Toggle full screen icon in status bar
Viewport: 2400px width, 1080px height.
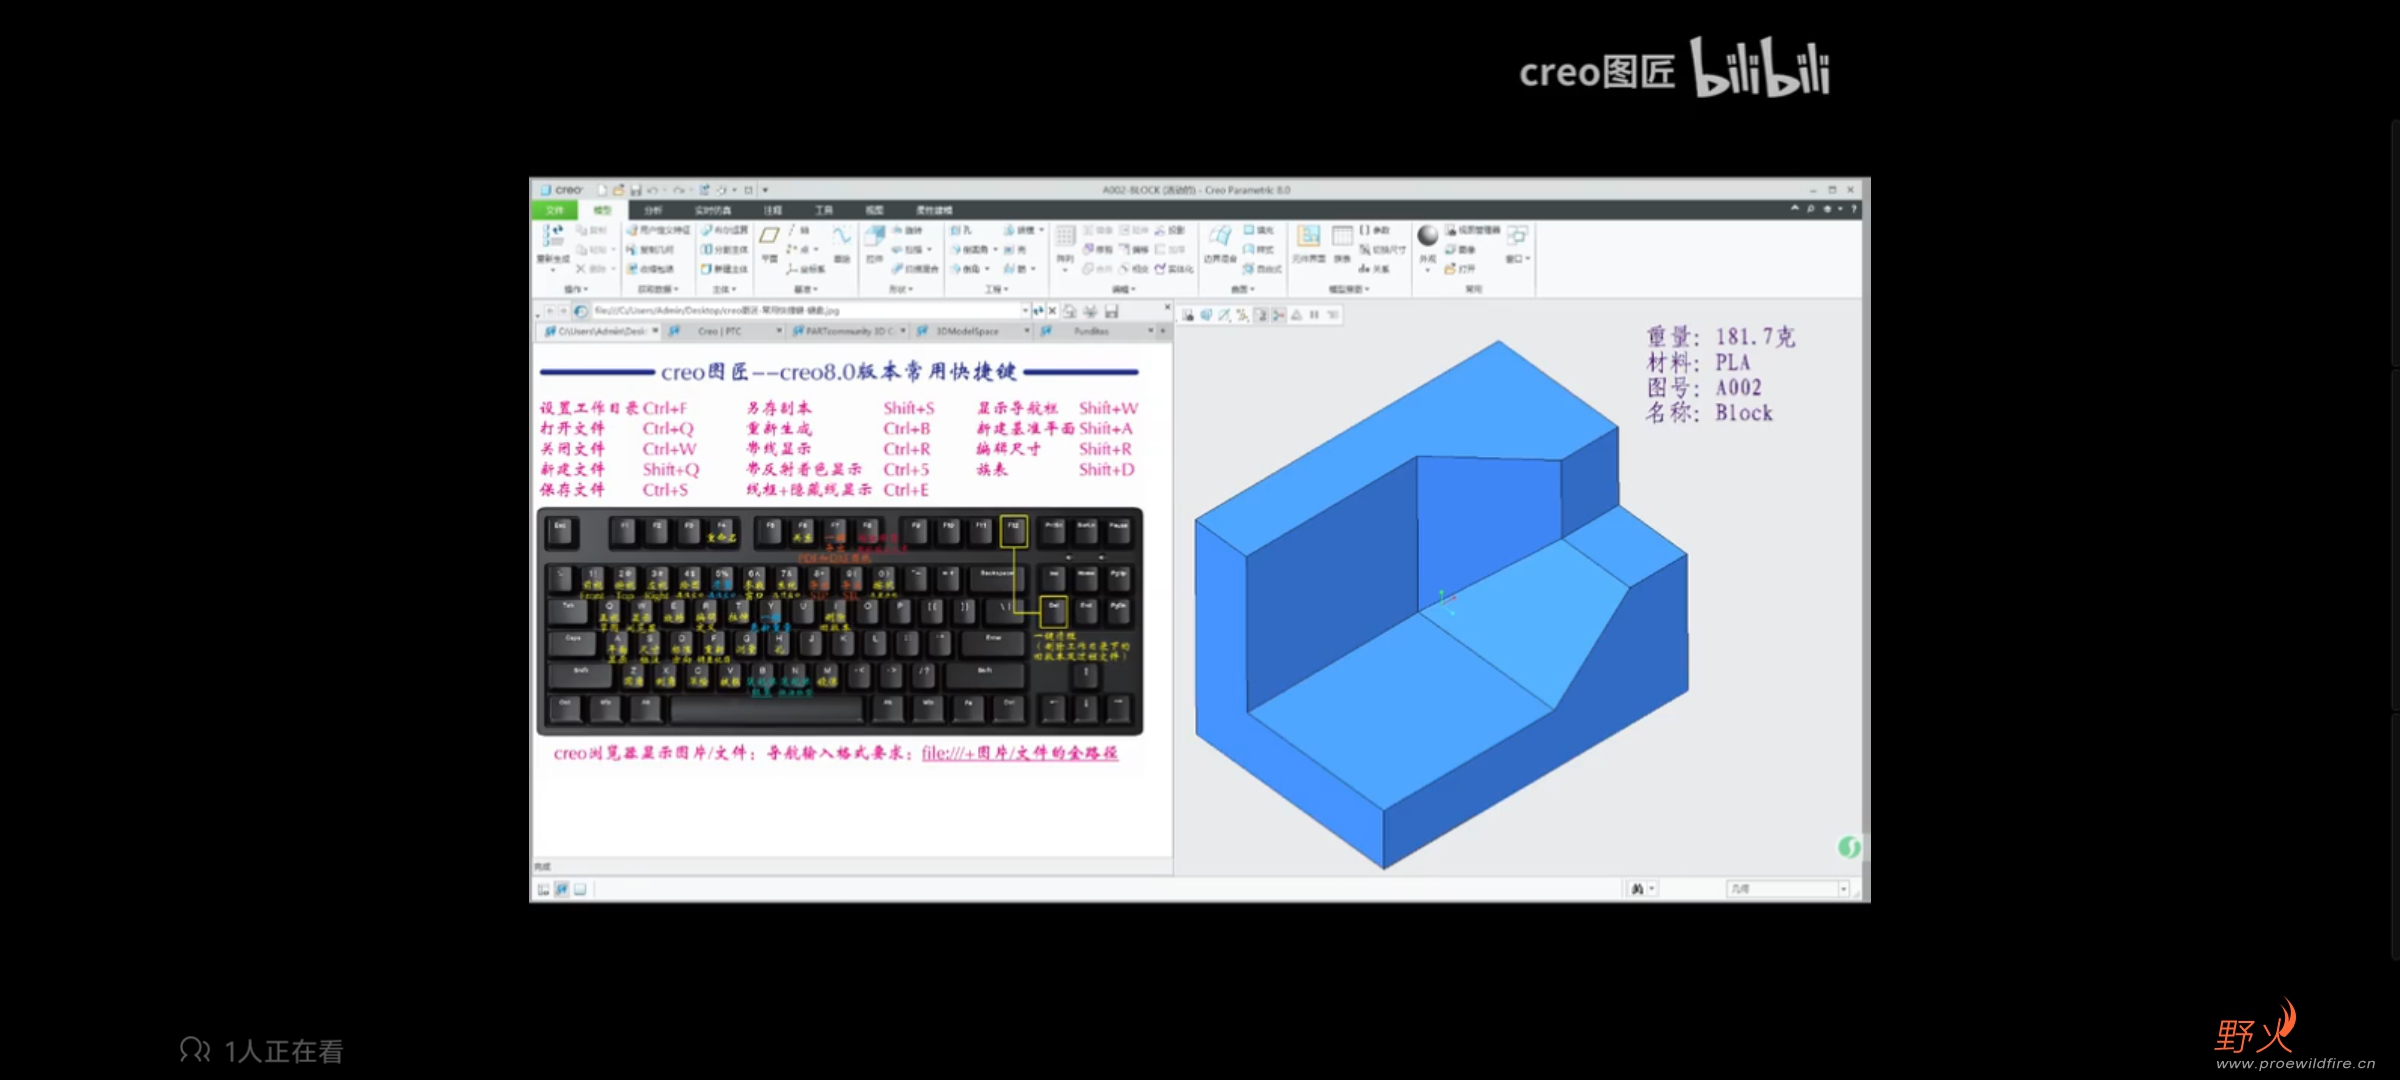coord(580,889)
